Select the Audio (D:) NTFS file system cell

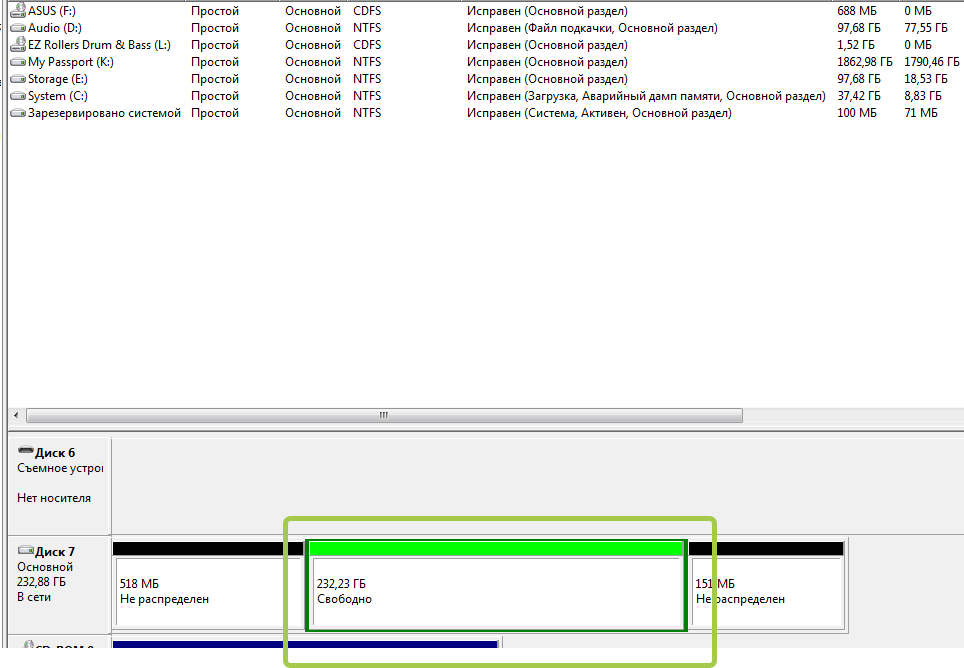coord(367,28)
